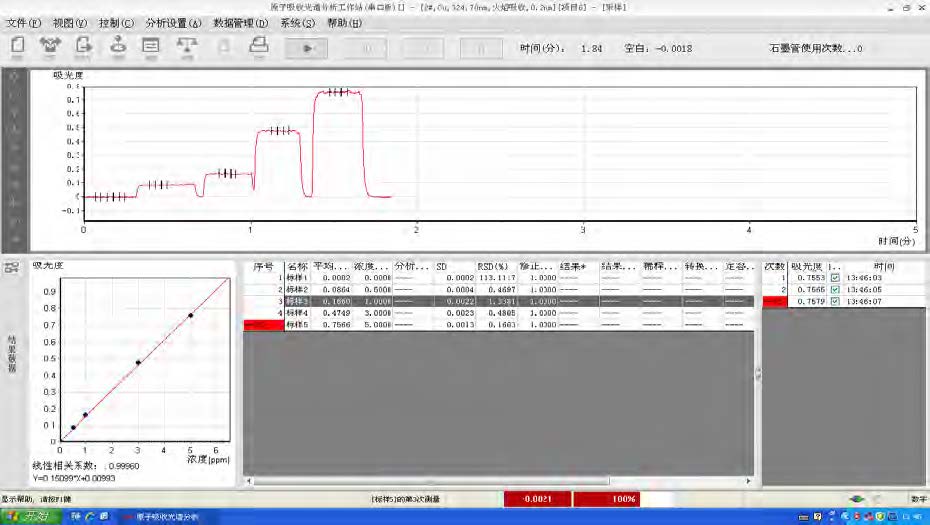Click the second toolbar icon from left
930x525 pixels.
click(x=50, y=45)
